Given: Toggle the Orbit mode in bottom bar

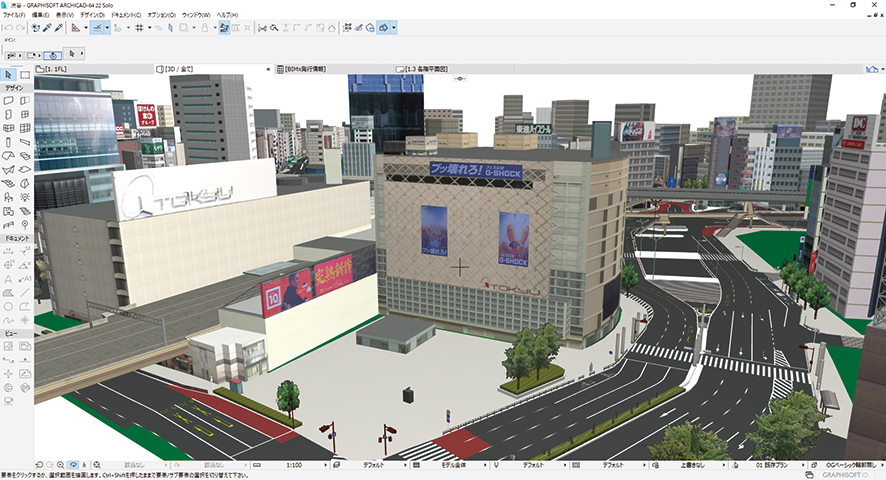Looking at the screenshot, I should 73,465.
